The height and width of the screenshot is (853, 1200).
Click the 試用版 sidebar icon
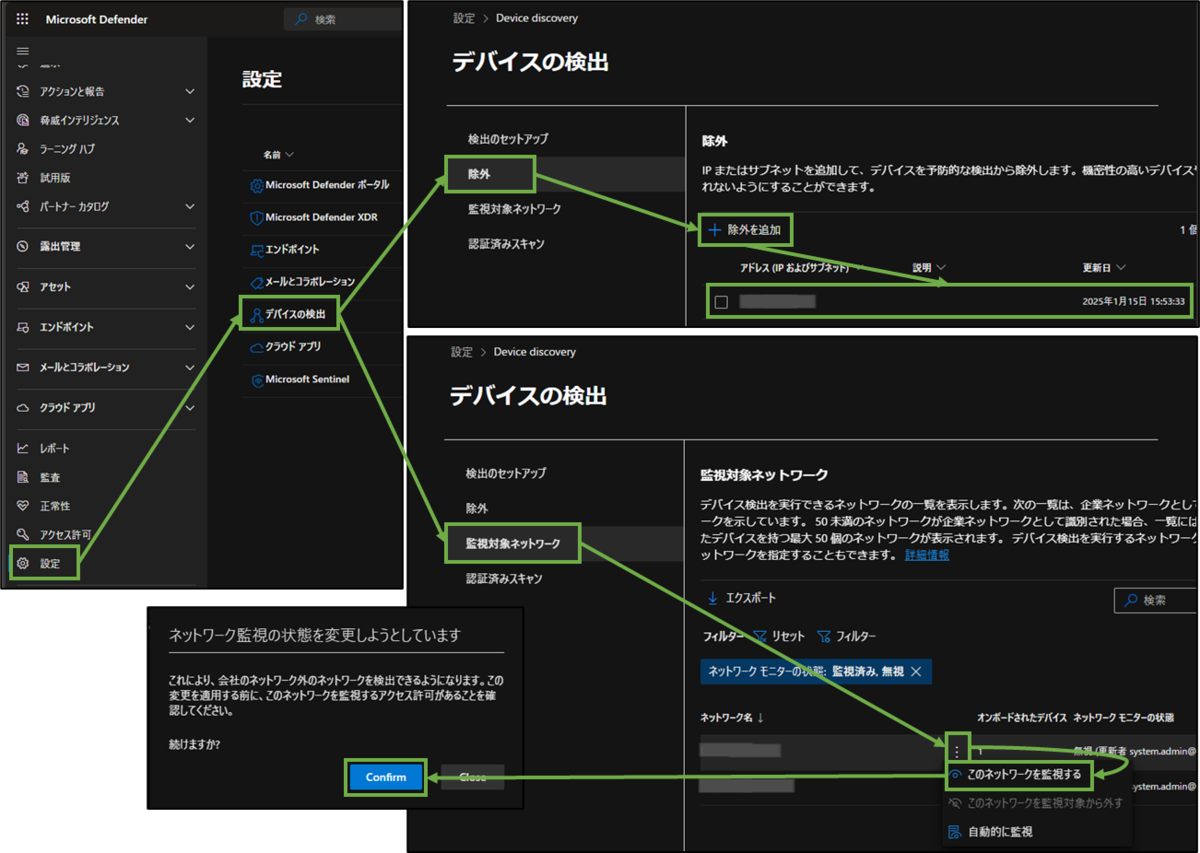23,178
